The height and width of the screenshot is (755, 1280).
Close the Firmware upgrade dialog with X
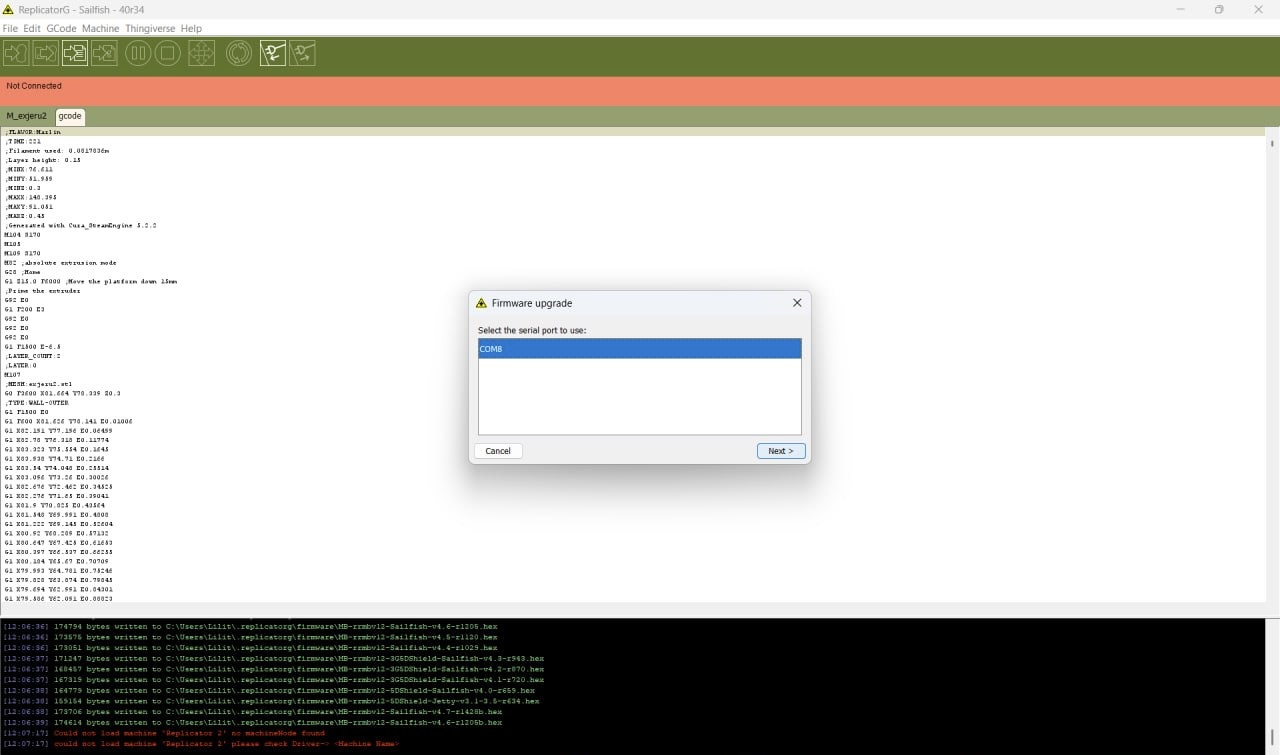pyautogui.click(x=797, y=303)
